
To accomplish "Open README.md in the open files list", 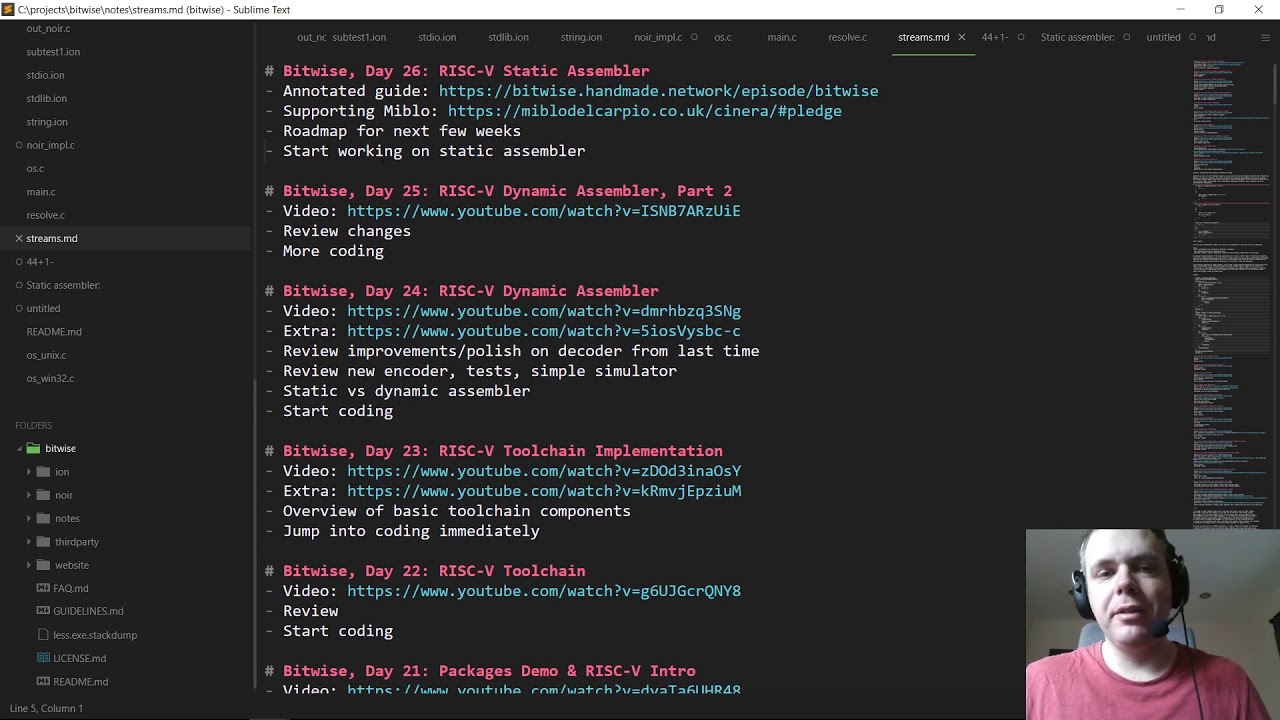I will (x=54, y=332).
